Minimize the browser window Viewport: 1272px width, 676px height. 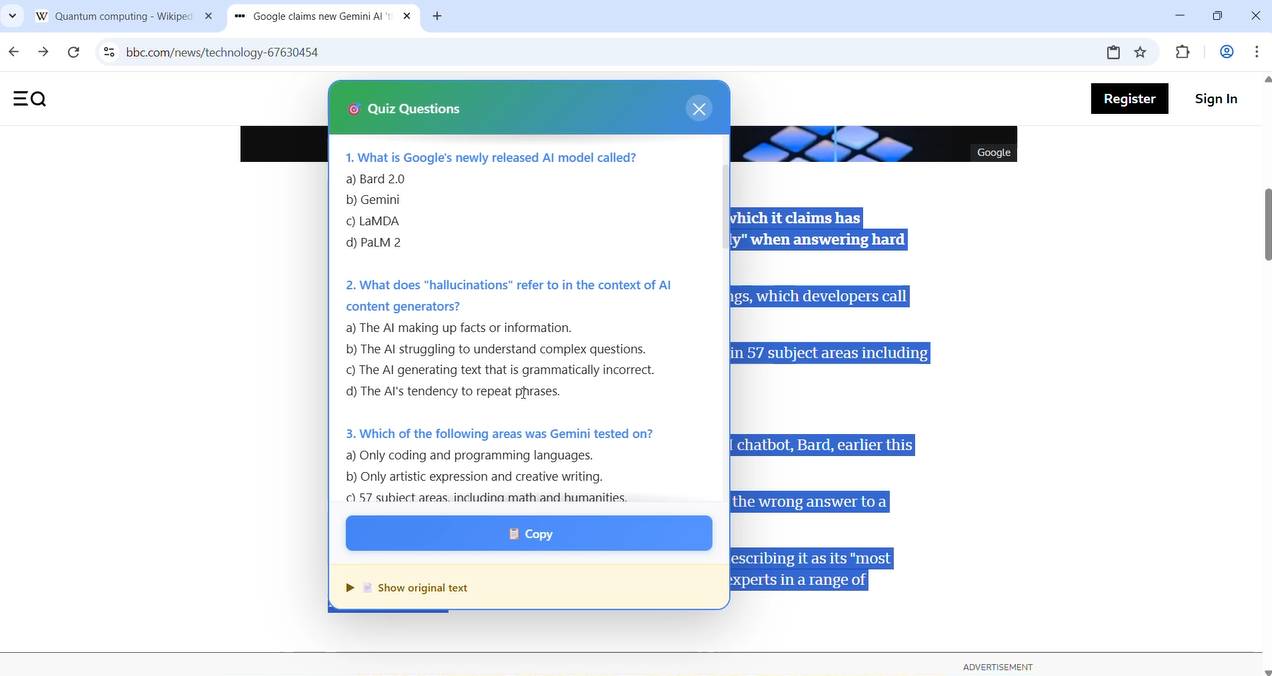pyautogui.click(x=1180, y=16)
